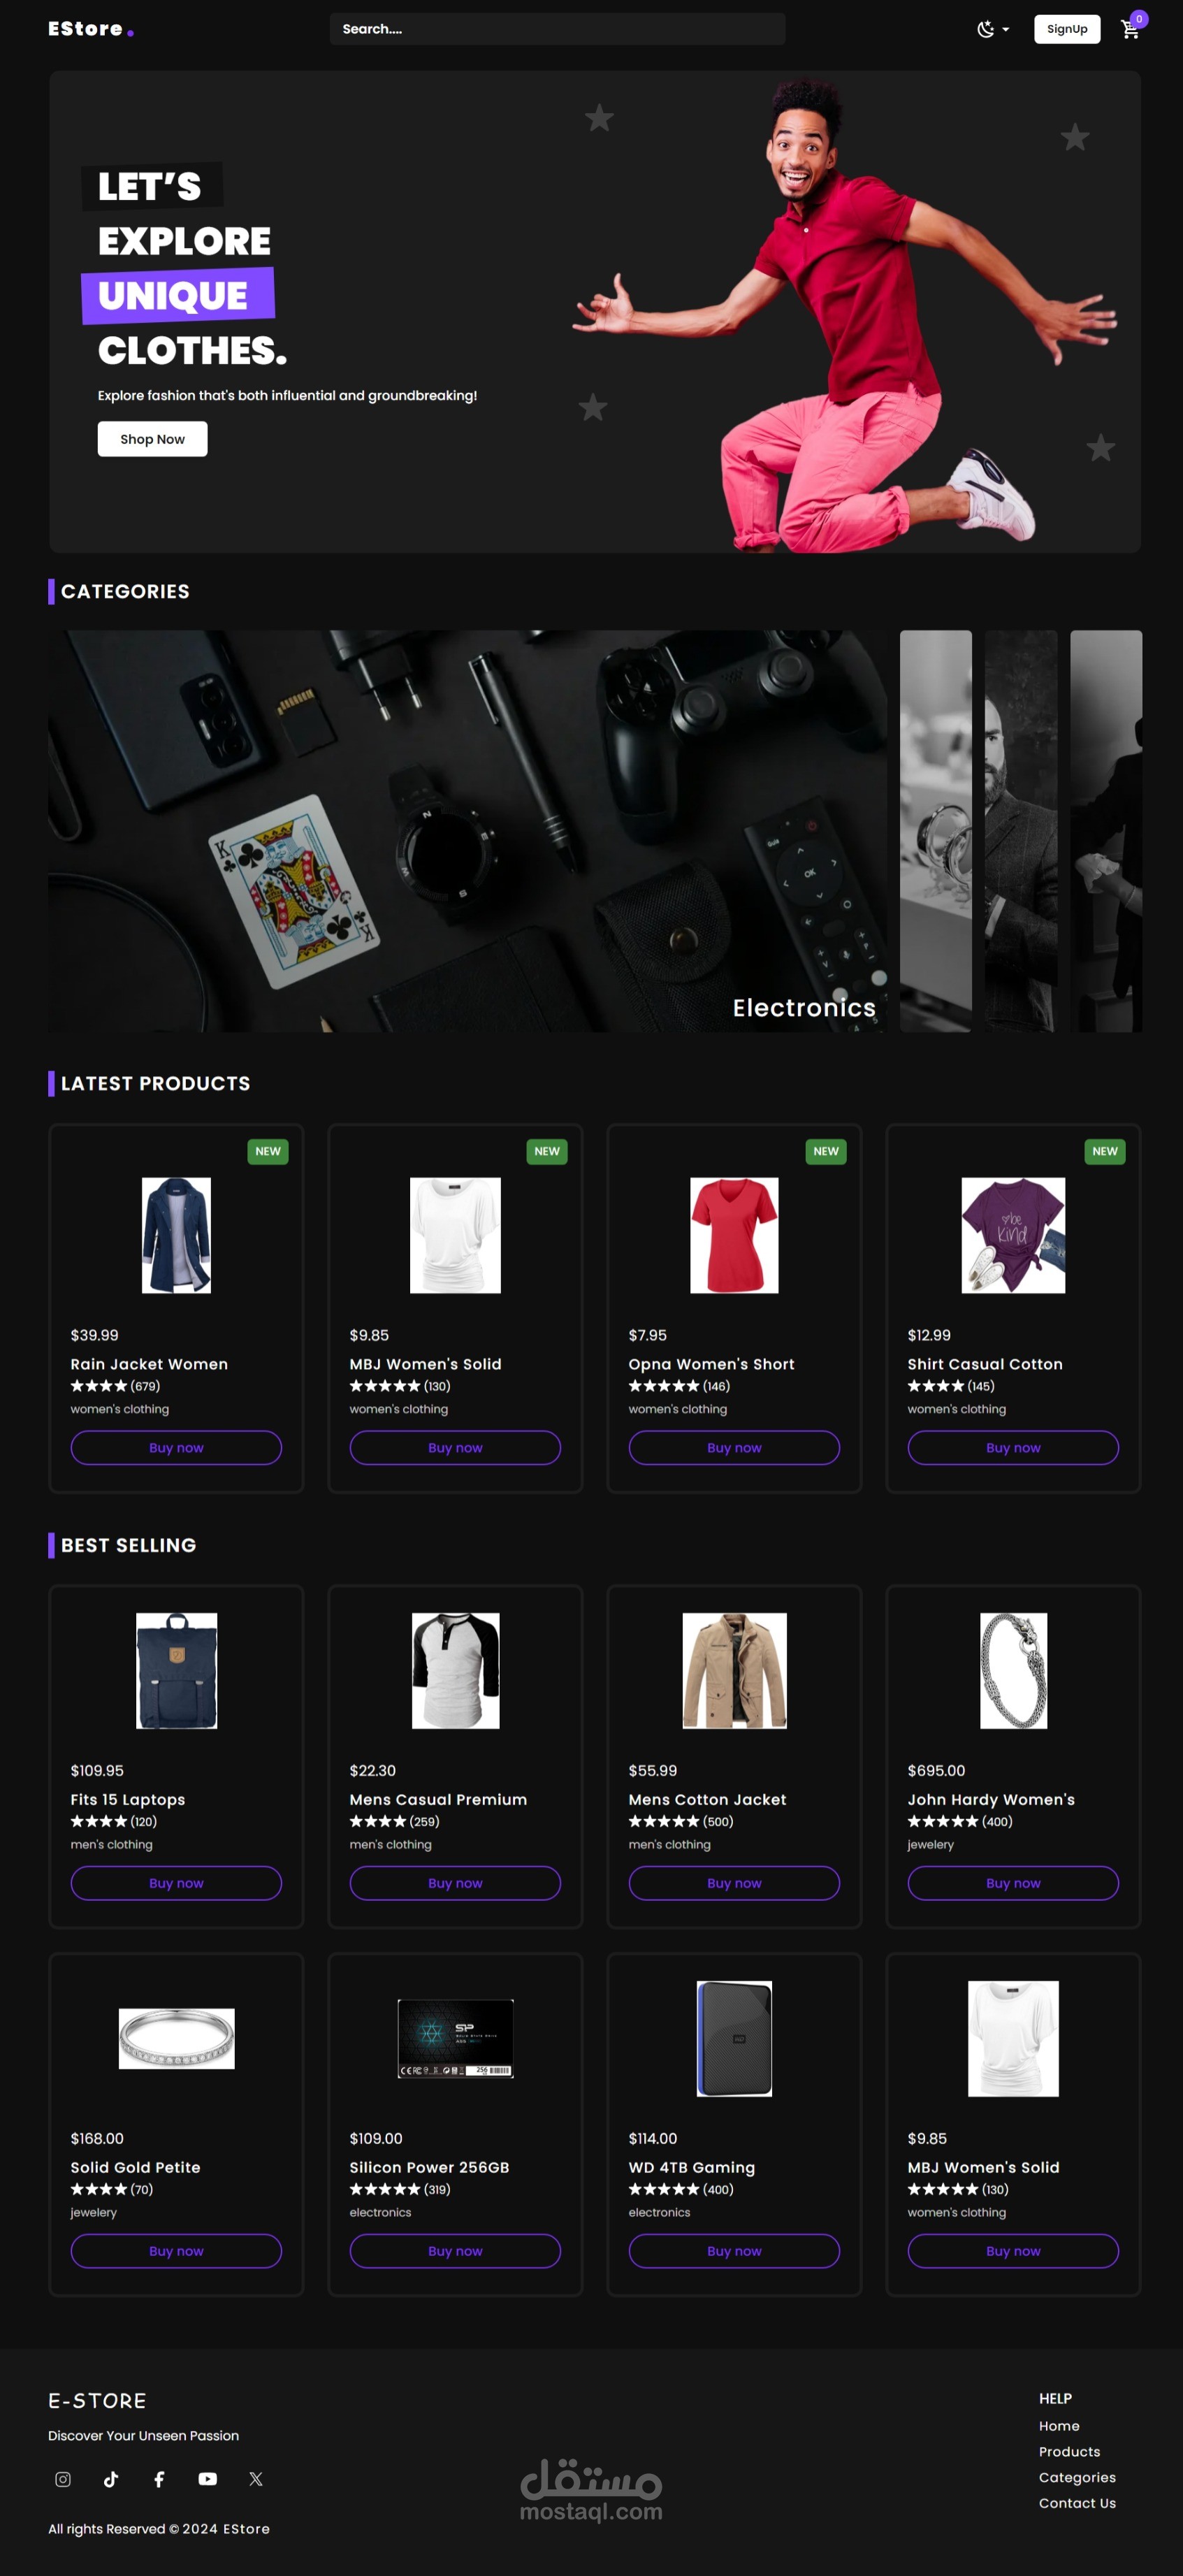Focus the Search input field
Viewport: 1183px width, 2576px height.
(557, 29)
